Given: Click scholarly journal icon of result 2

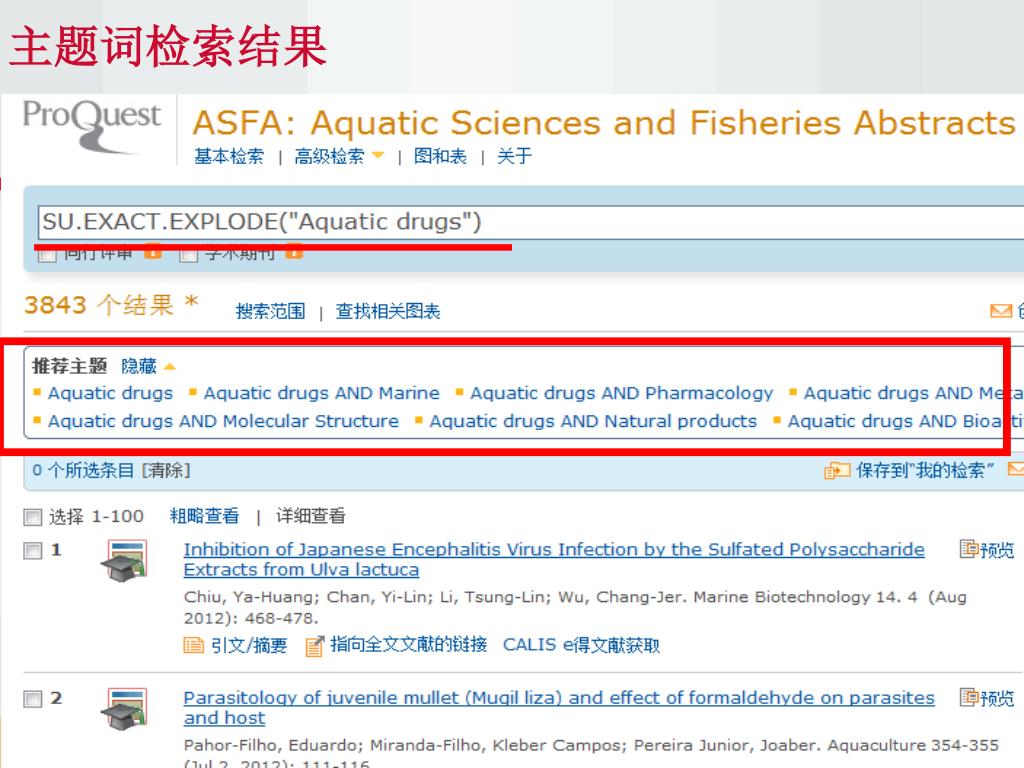Looking at the screenshot, I should 125,709.
